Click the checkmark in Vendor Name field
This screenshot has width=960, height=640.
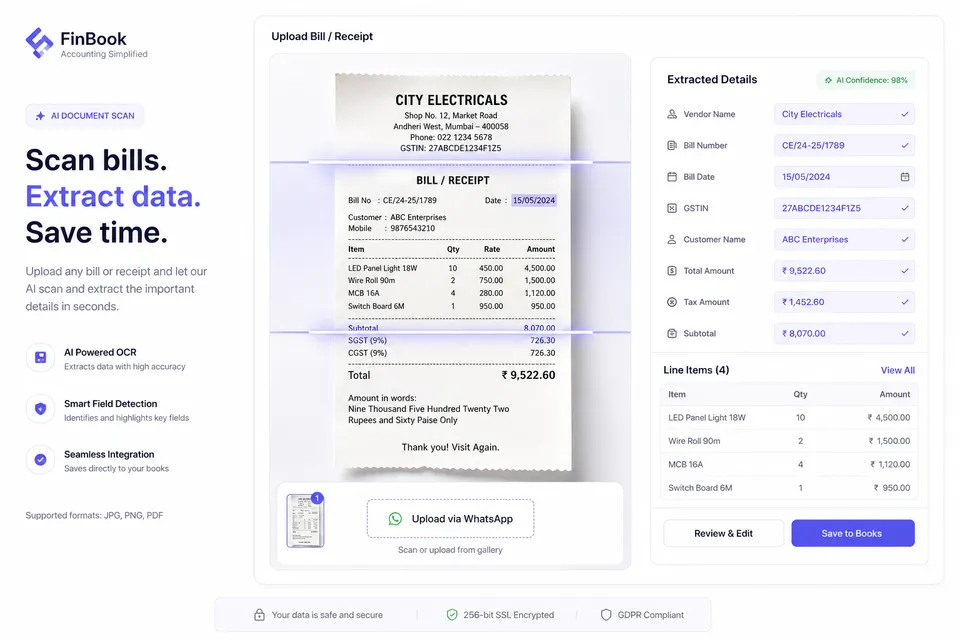point(905,114)
